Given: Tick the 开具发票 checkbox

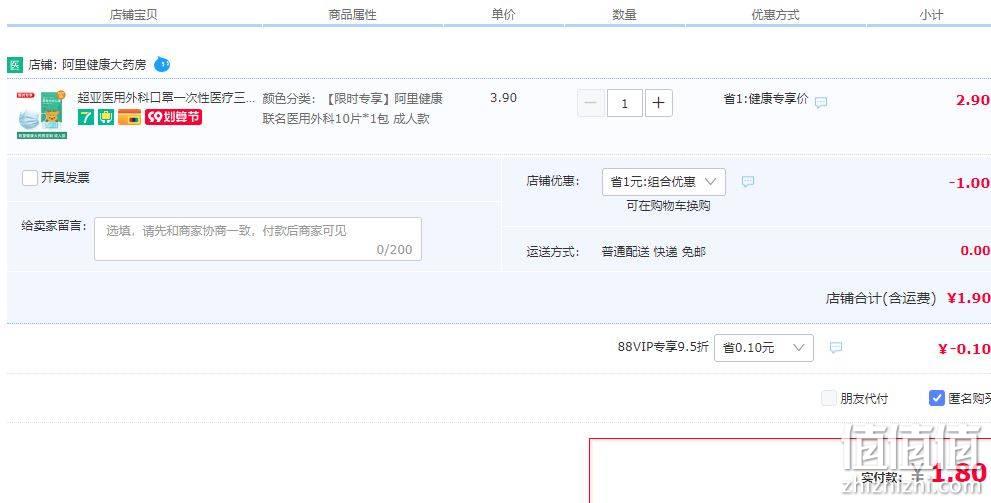Looking at the screenshot, I should tap(30, 178).
